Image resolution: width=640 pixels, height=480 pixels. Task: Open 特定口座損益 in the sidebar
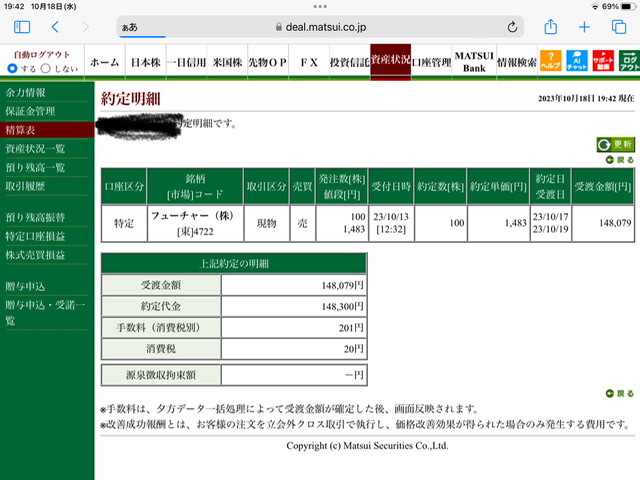[35, 236]
